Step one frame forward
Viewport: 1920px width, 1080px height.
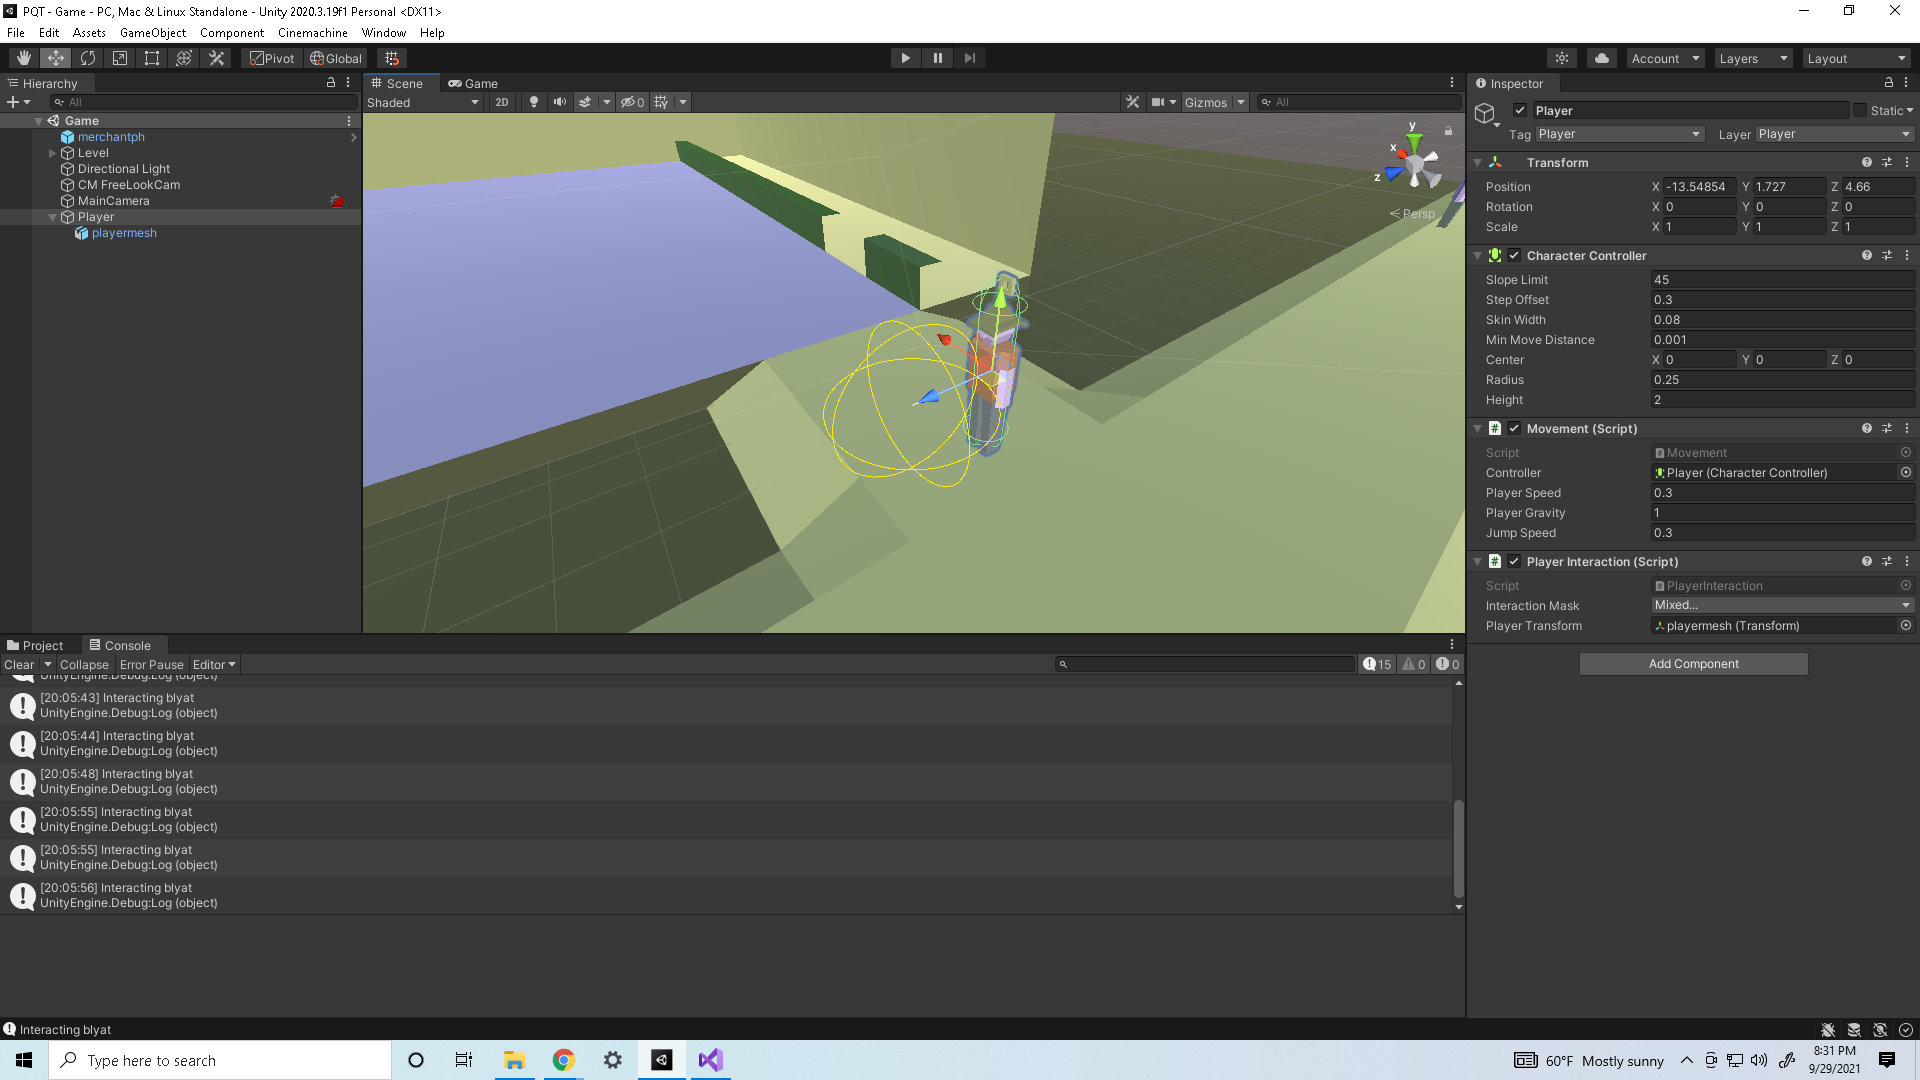(969, 58)
